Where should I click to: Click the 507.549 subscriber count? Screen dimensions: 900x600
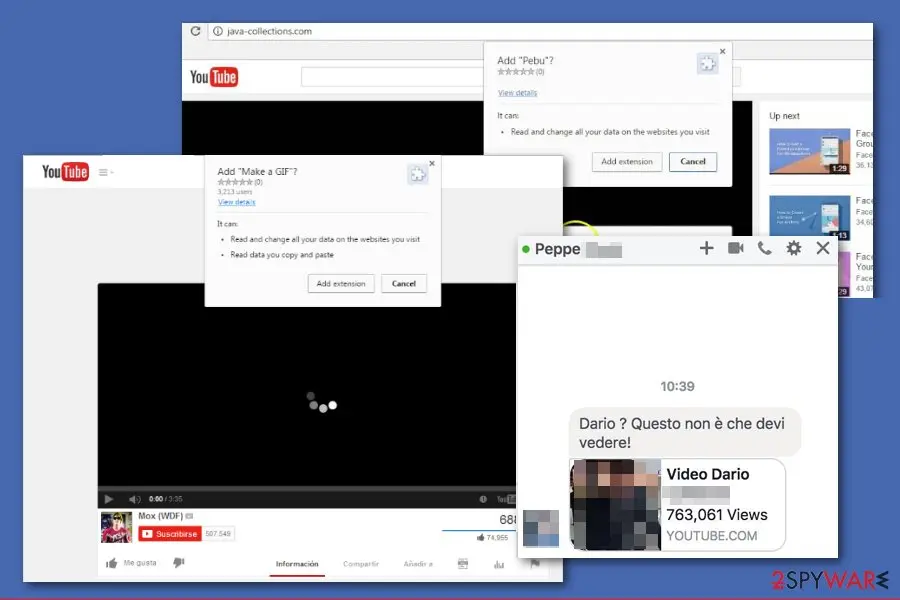(218, 534)
